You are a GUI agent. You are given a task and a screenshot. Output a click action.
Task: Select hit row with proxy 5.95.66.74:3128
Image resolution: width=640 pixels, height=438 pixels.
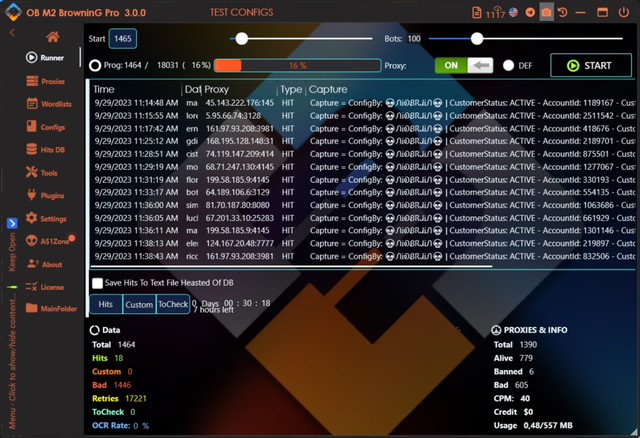pos(363,116)
